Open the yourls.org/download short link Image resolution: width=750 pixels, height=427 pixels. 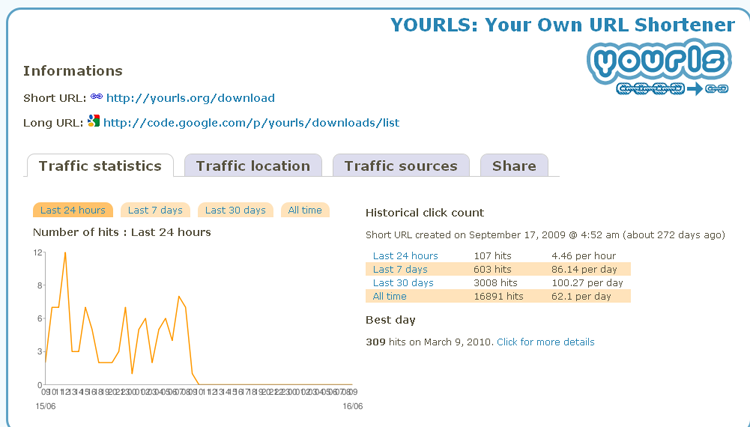(x=190, y=98)
